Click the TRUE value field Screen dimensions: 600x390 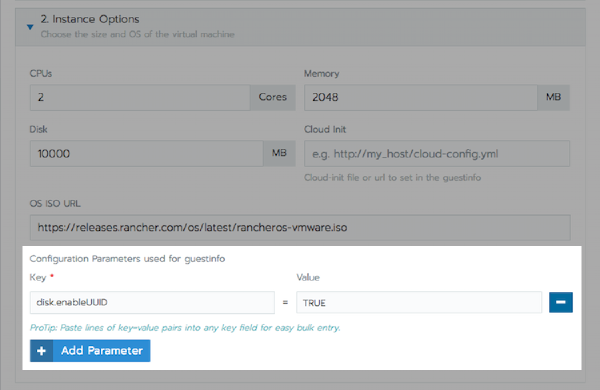419,302
